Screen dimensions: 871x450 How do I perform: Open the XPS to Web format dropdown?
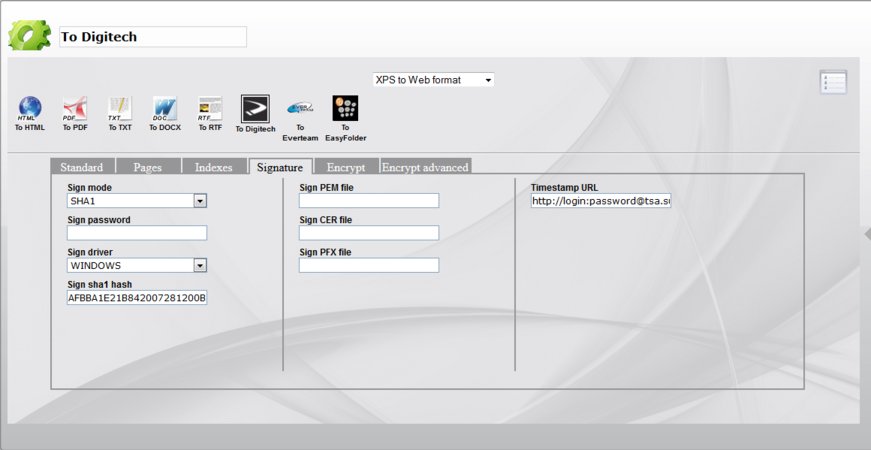[x=433, y=80]
